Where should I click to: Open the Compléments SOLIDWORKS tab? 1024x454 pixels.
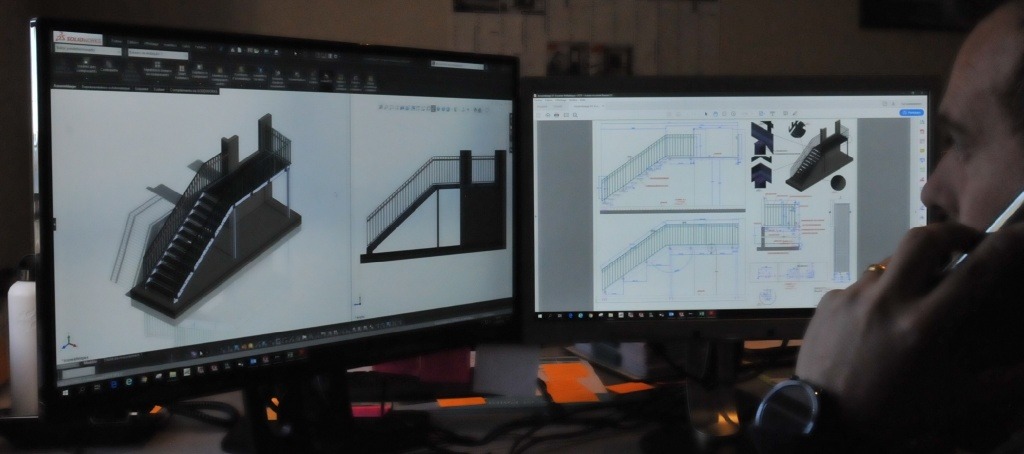tap(194, 90)
